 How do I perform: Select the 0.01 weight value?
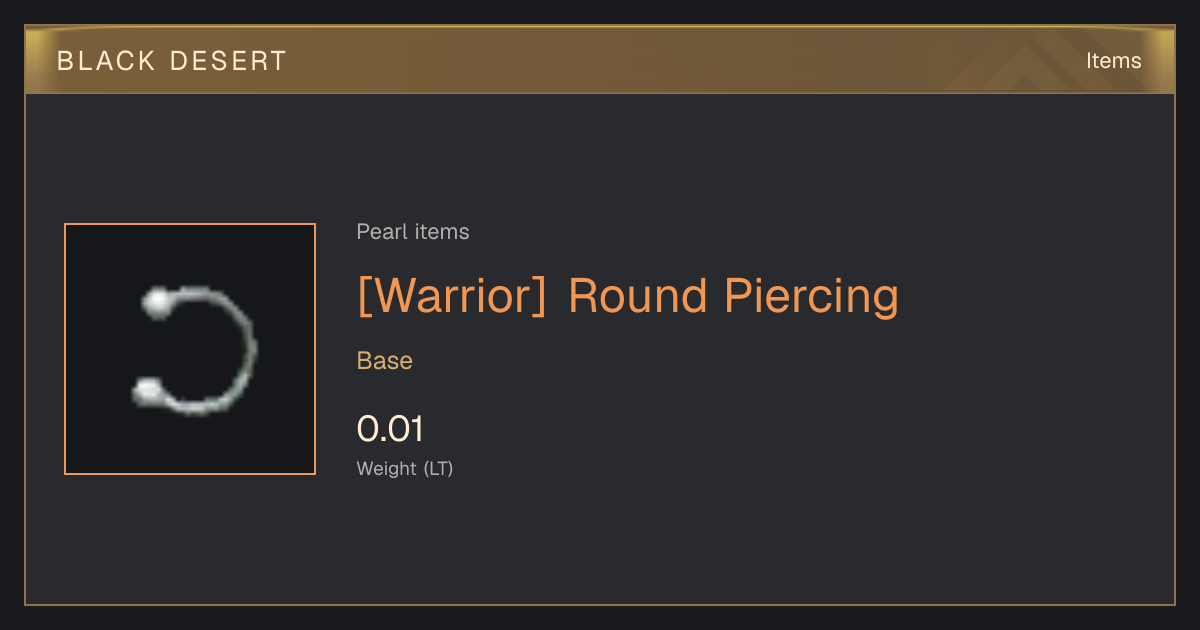[x=391, y=429]
